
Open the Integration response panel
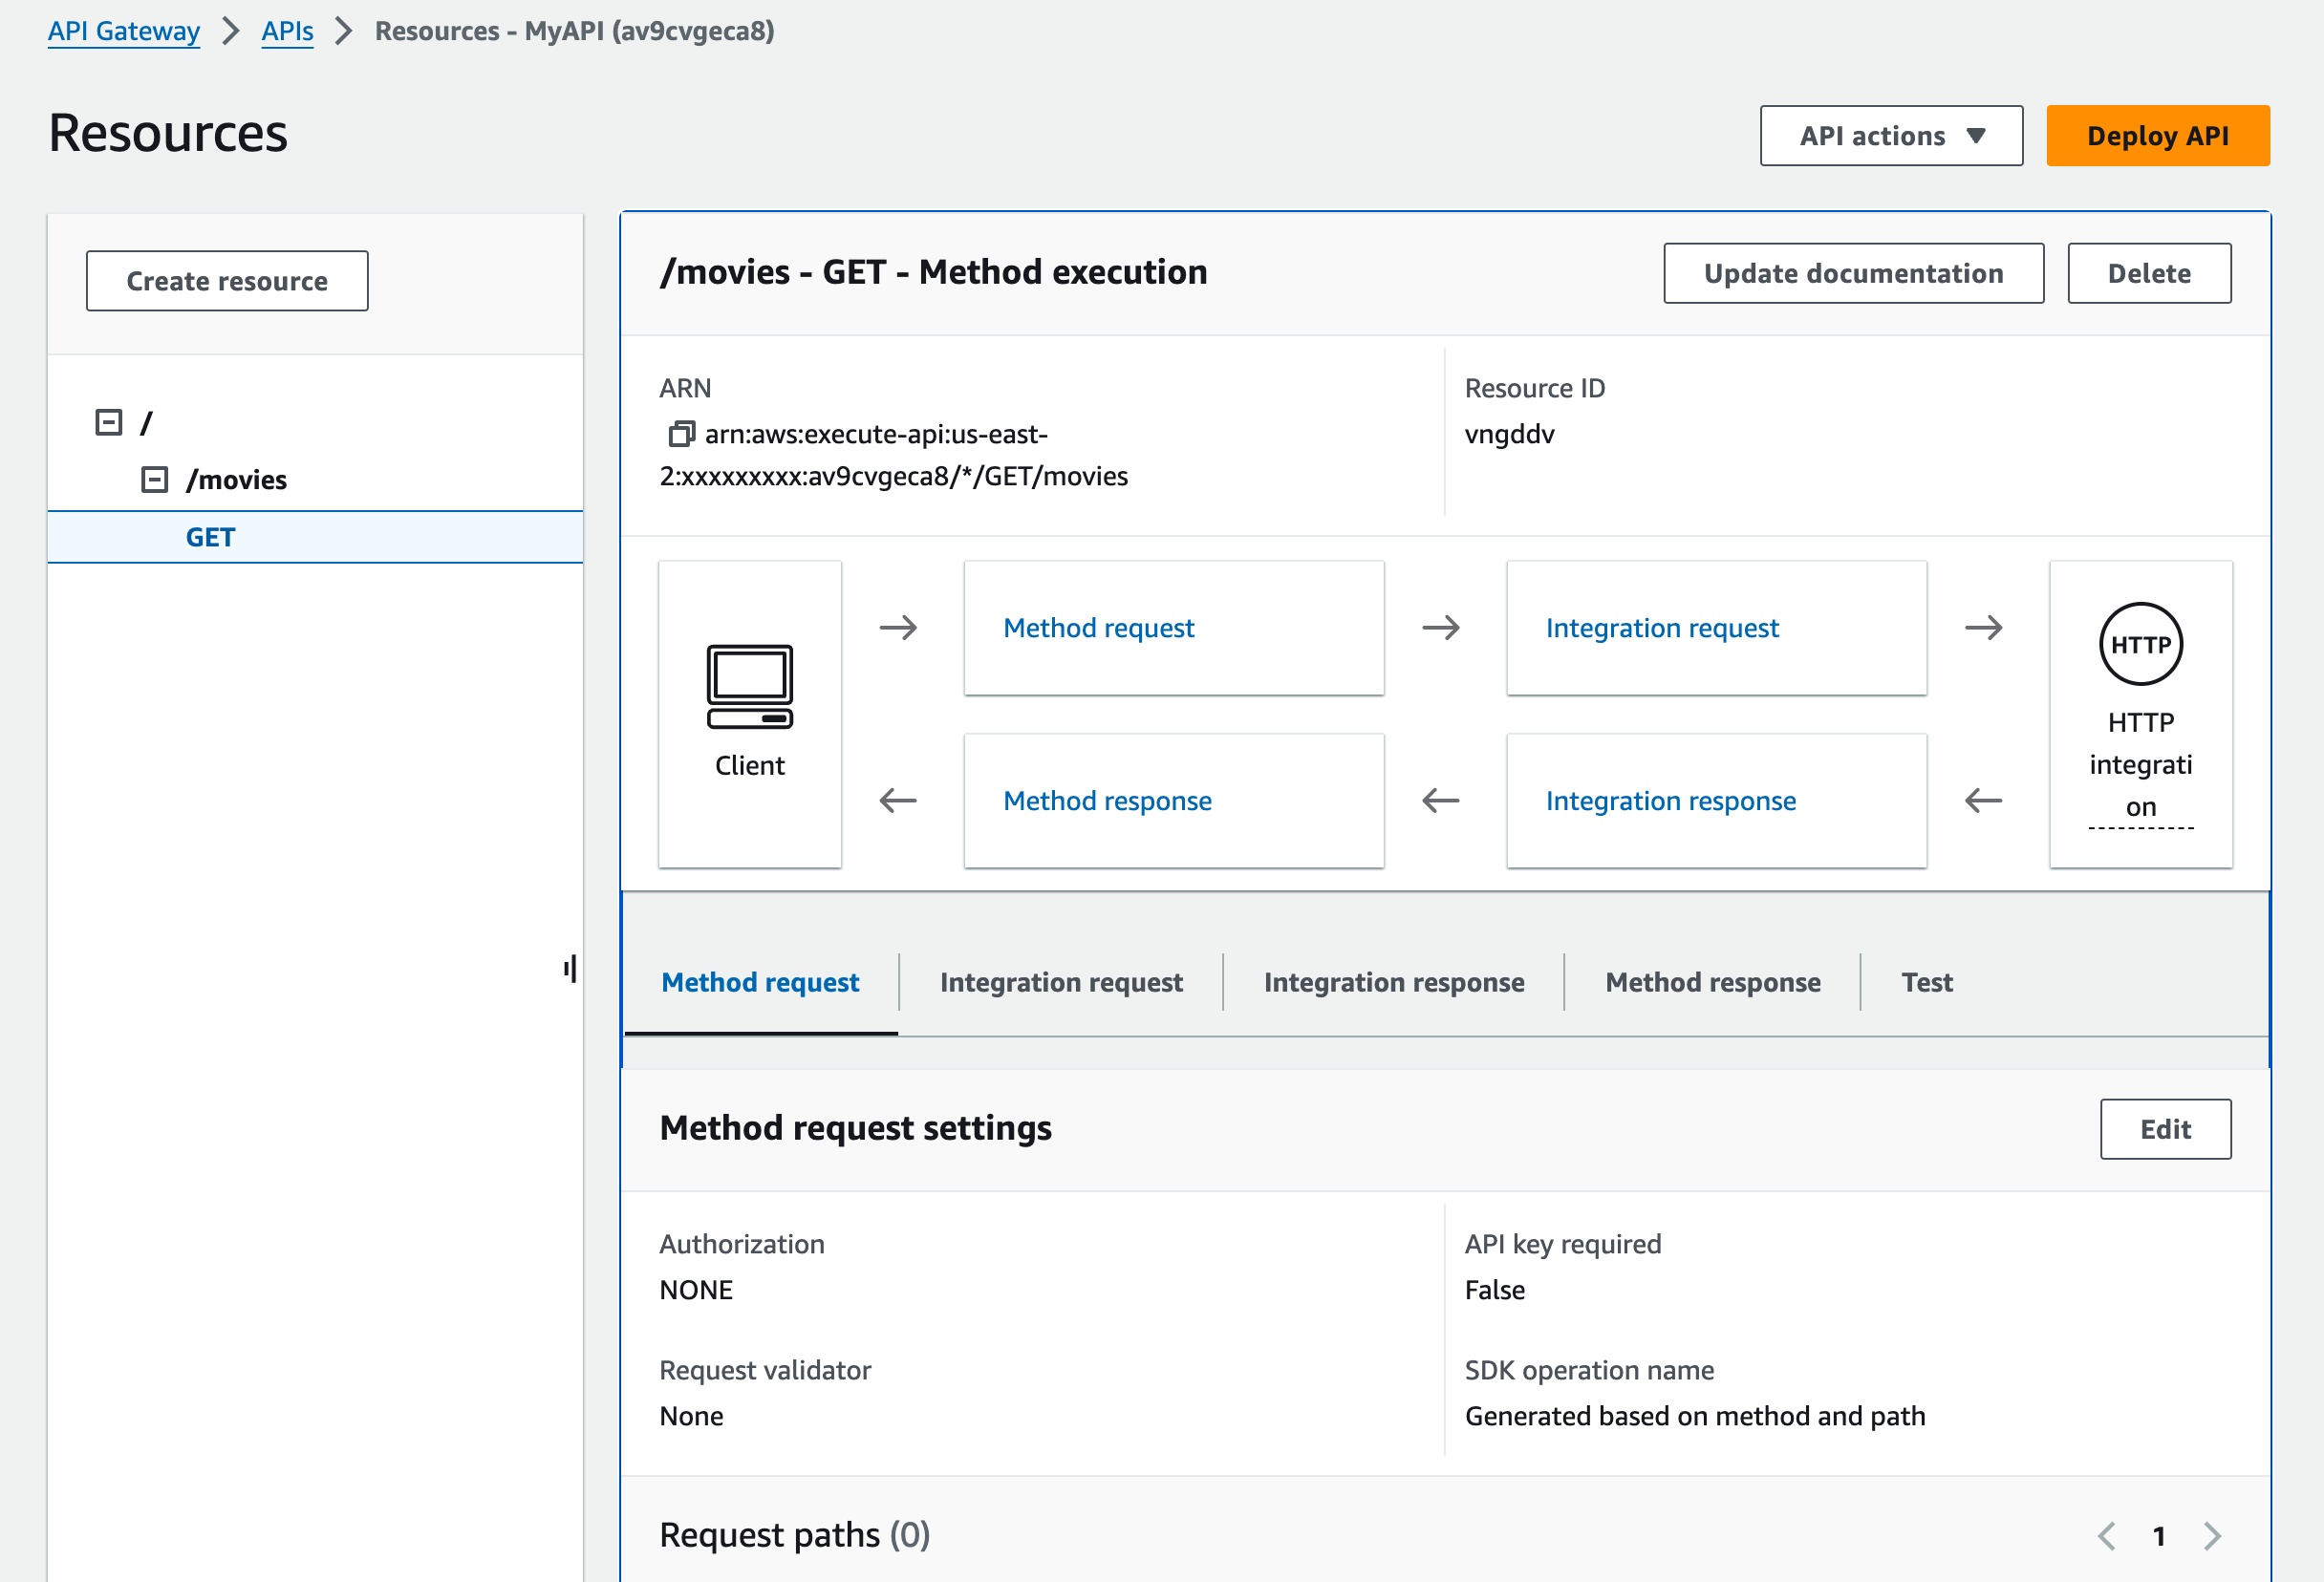[x=1393, y=982]
